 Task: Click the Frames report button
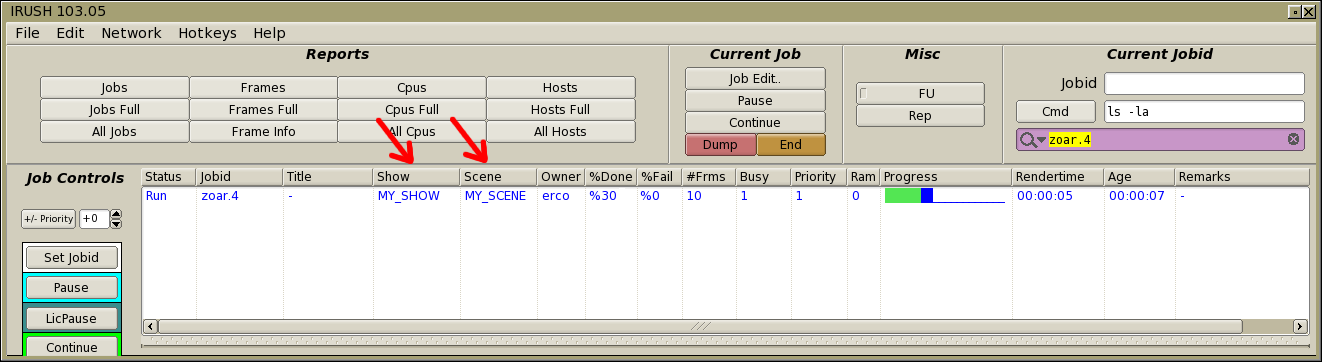click(263, 88)
